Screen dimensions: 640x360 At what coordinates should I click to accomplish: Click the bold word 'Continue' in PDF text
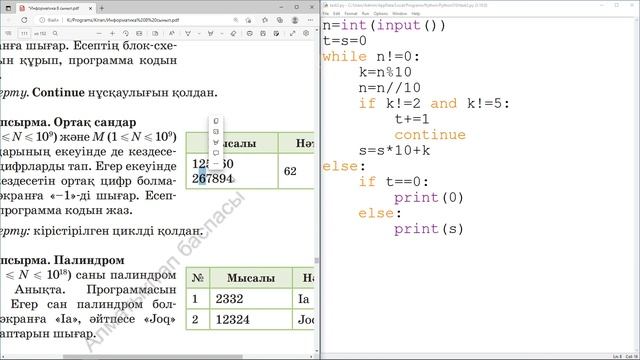(58, 93)
